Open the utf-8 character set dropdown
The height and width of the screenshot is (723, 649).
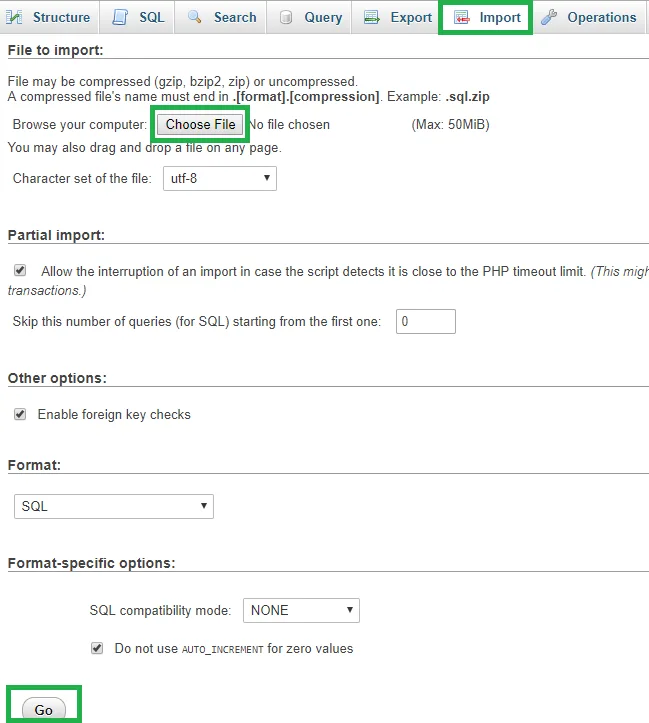[220, 178]
